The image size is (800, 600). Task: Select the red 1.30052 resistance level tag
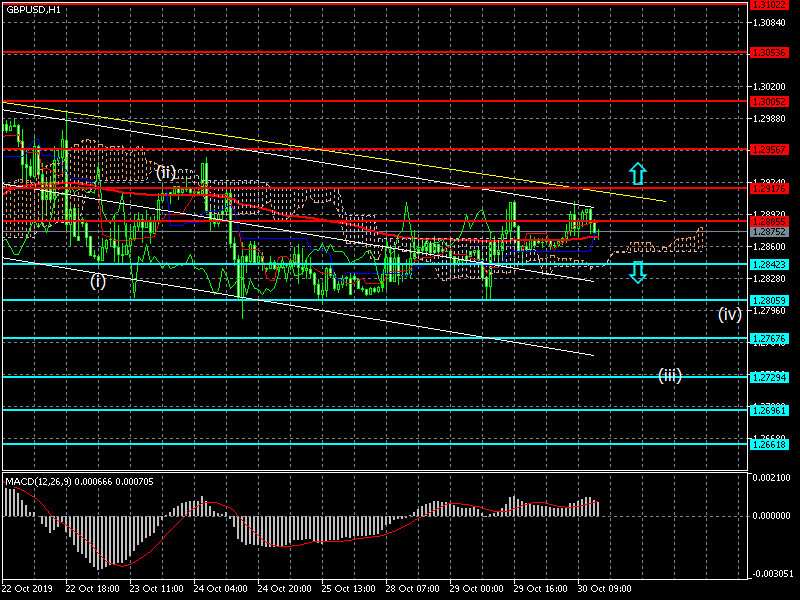tap(770, 101)
